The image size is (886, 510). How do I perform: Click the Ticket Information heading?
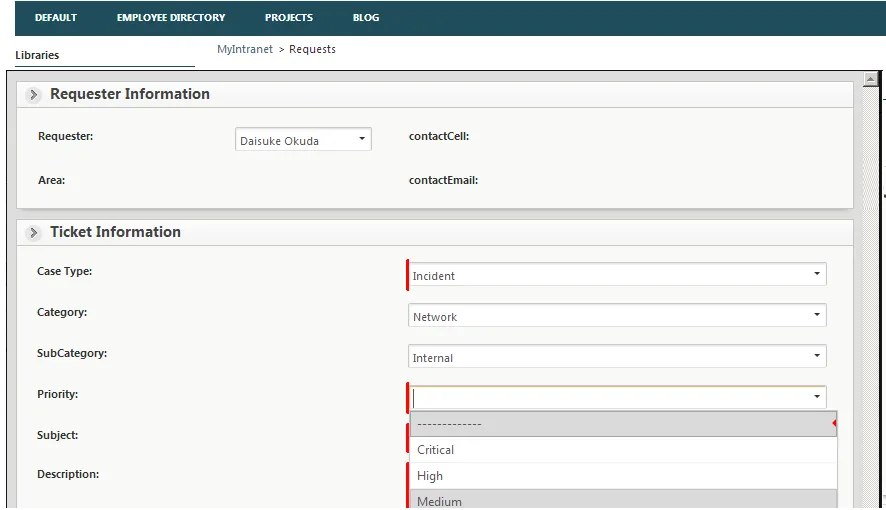pos(115,232)
